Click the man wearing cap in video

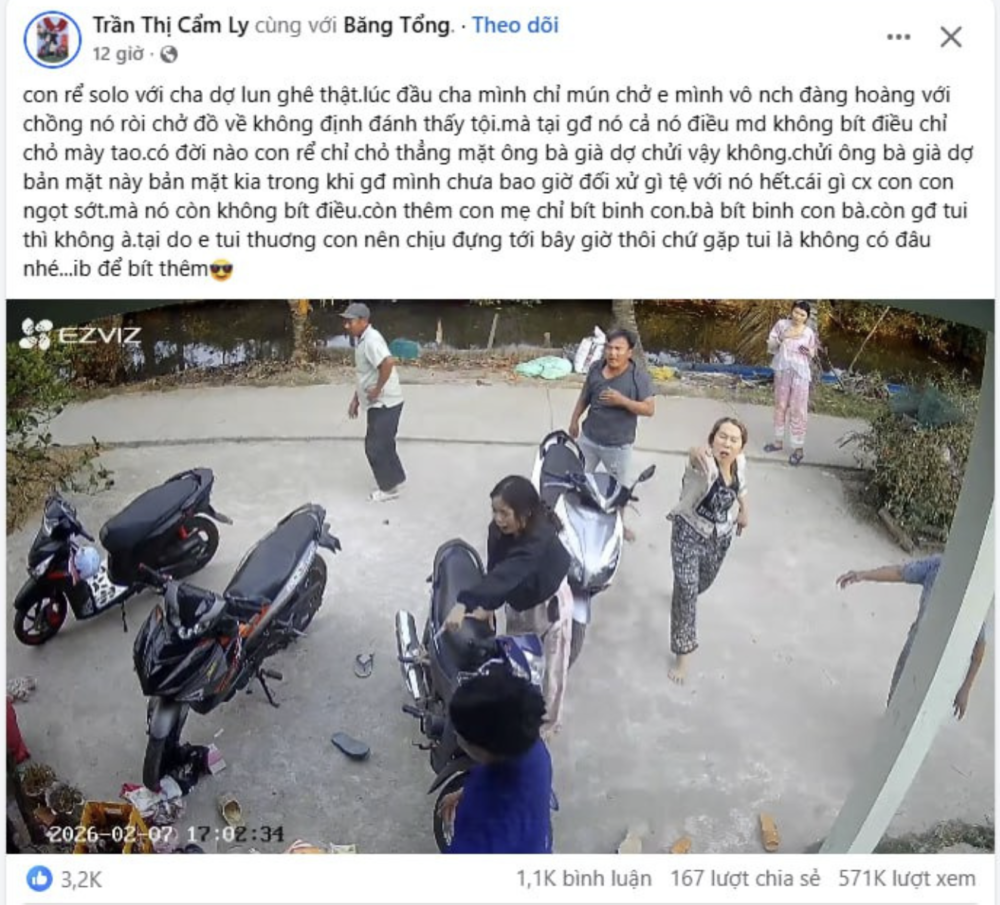(x=377, y=402)
